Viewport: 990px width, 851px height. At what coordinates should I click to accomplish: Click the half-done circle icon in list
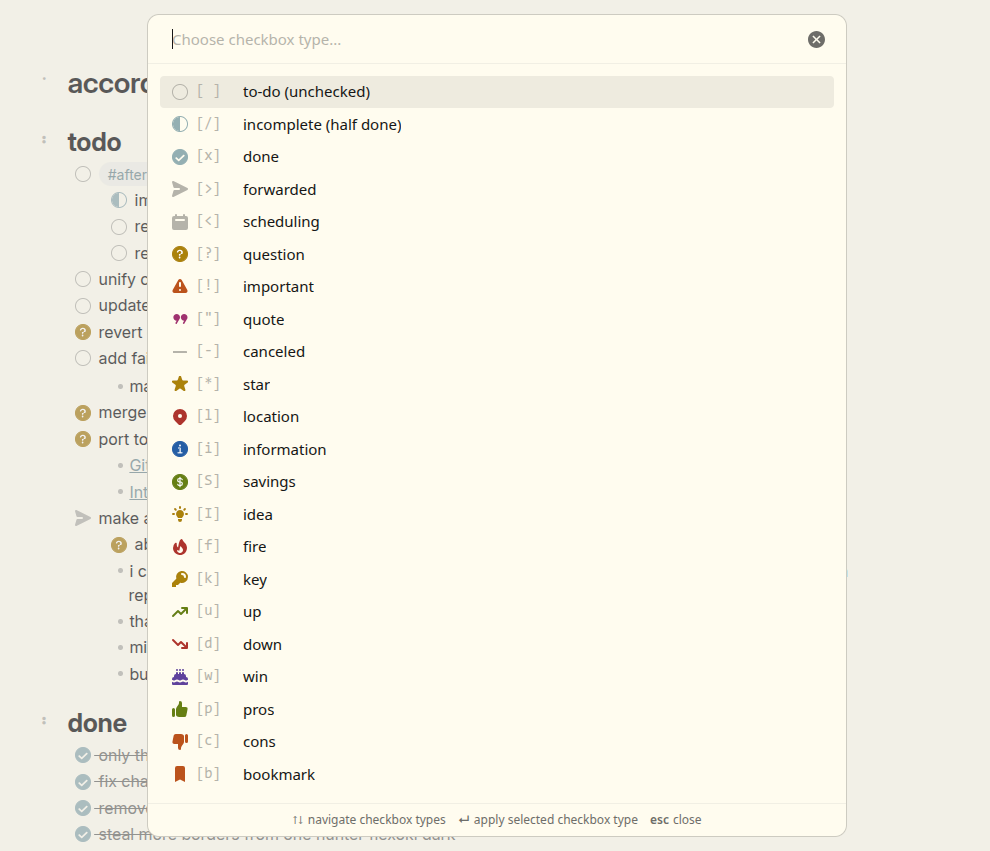[180, 124]
